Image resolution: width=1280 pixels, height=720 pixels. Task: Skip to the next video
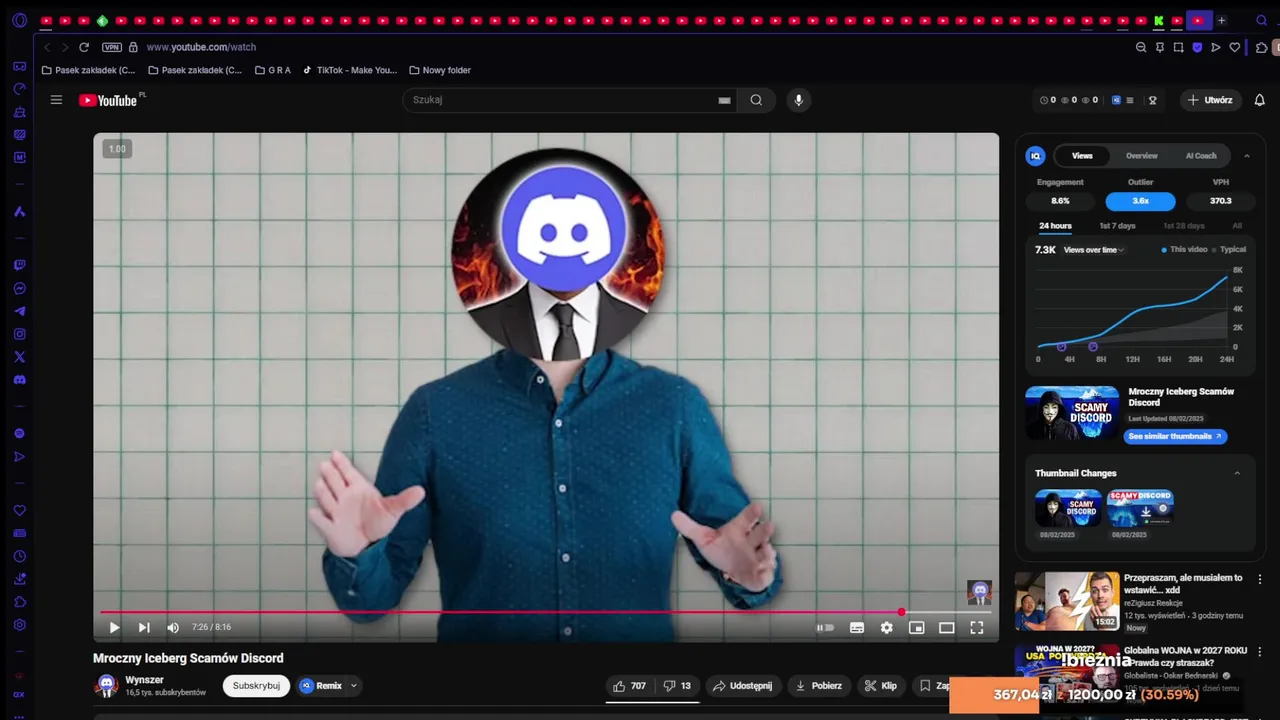click(x=144, y=627)
